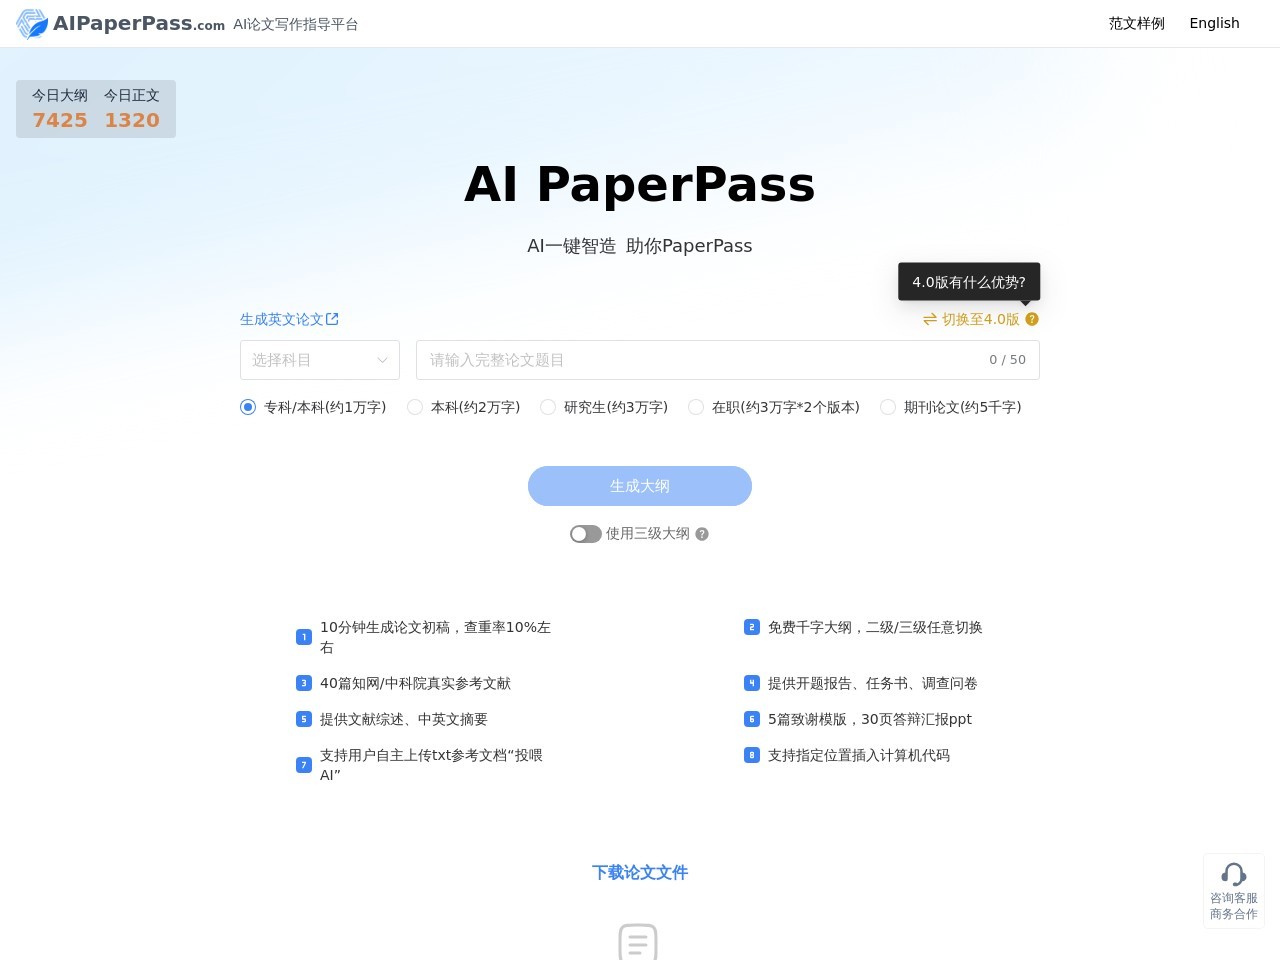Click number 8 badge for 支持指定位置插入计算机代码
Screen dimensions: 1280x960
(x=752, y=755)
